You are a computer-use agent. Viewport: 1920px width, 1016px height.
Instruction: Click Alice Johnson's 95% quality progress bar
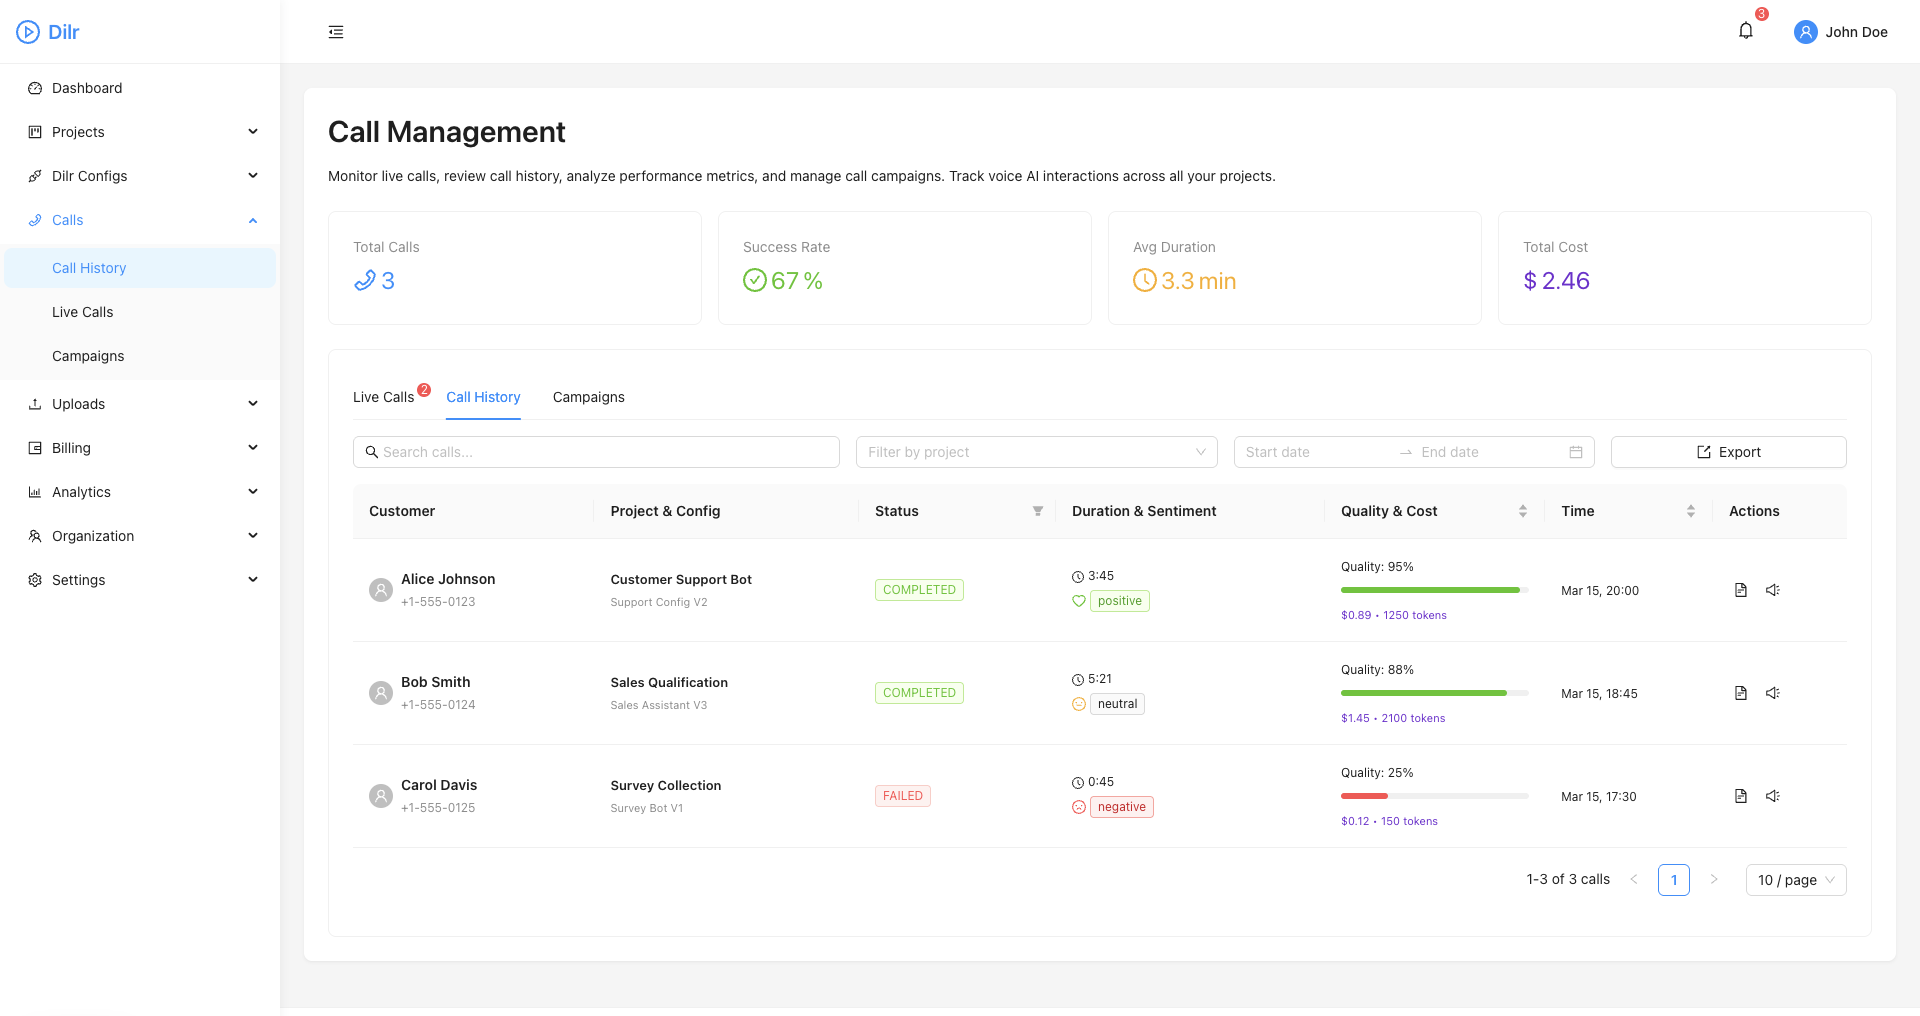(x=1432, y=590)
